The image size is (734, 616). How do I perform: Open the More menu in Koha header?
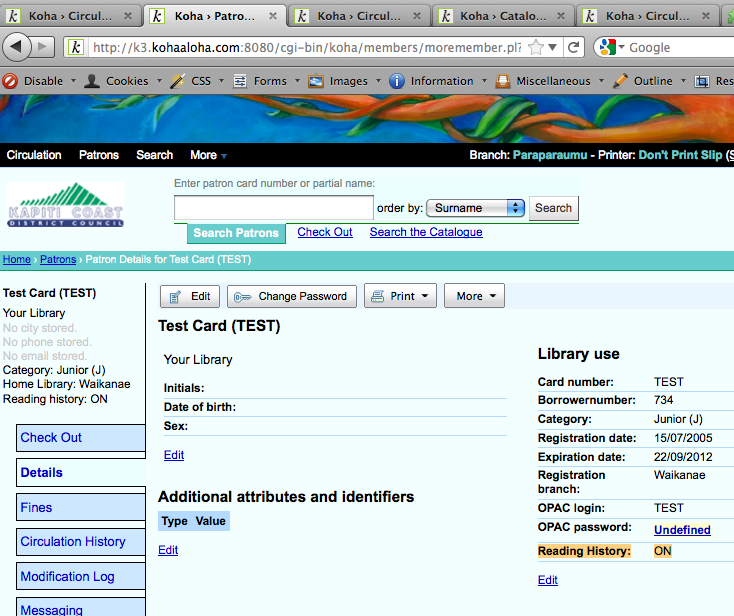tap(208, 155)
